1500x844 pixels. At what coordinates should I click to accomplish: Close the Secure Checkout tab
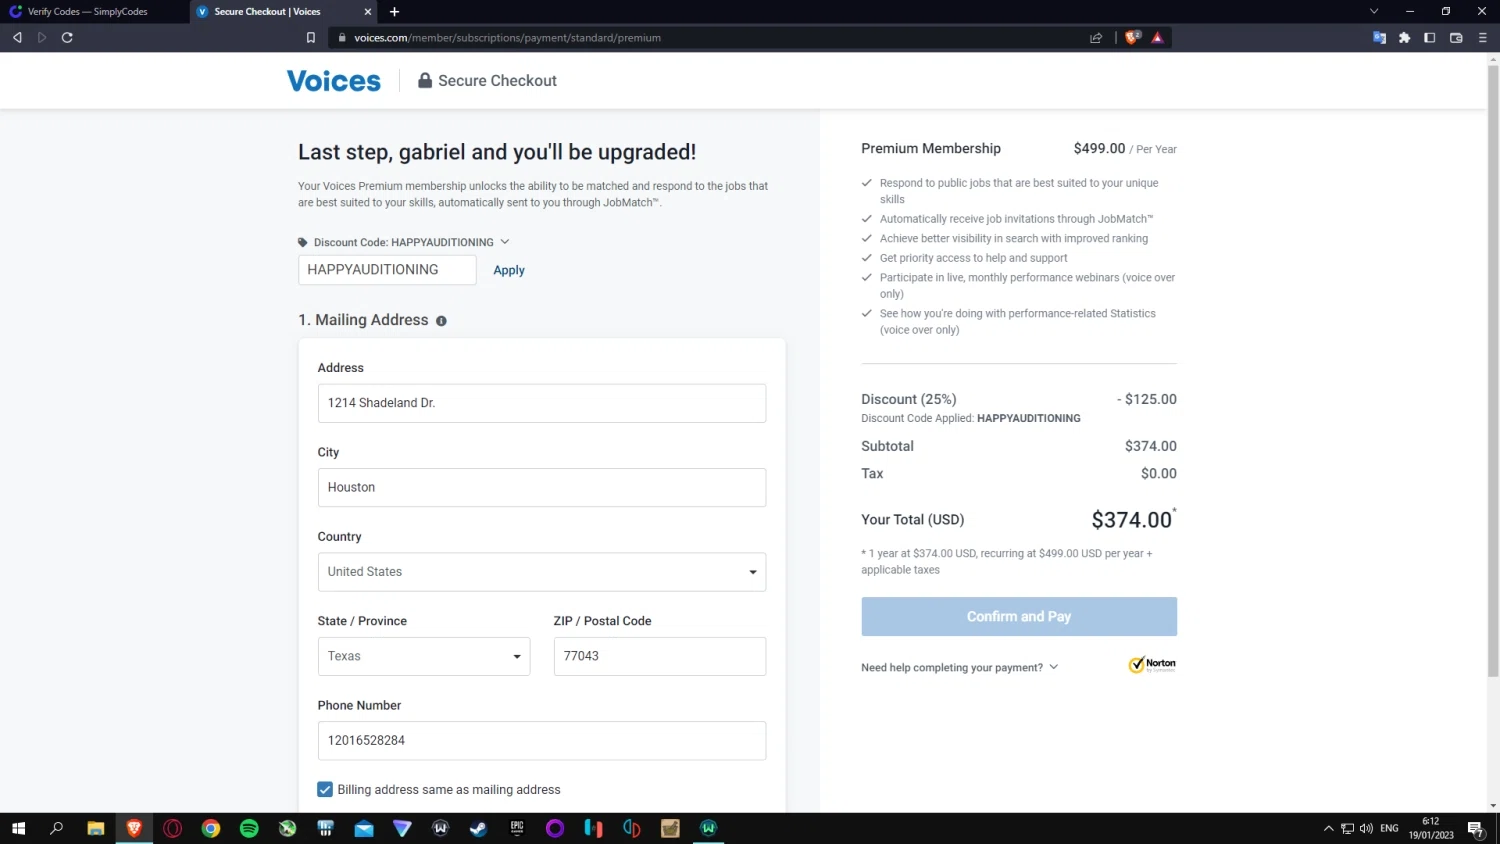(x=368, y=12)
